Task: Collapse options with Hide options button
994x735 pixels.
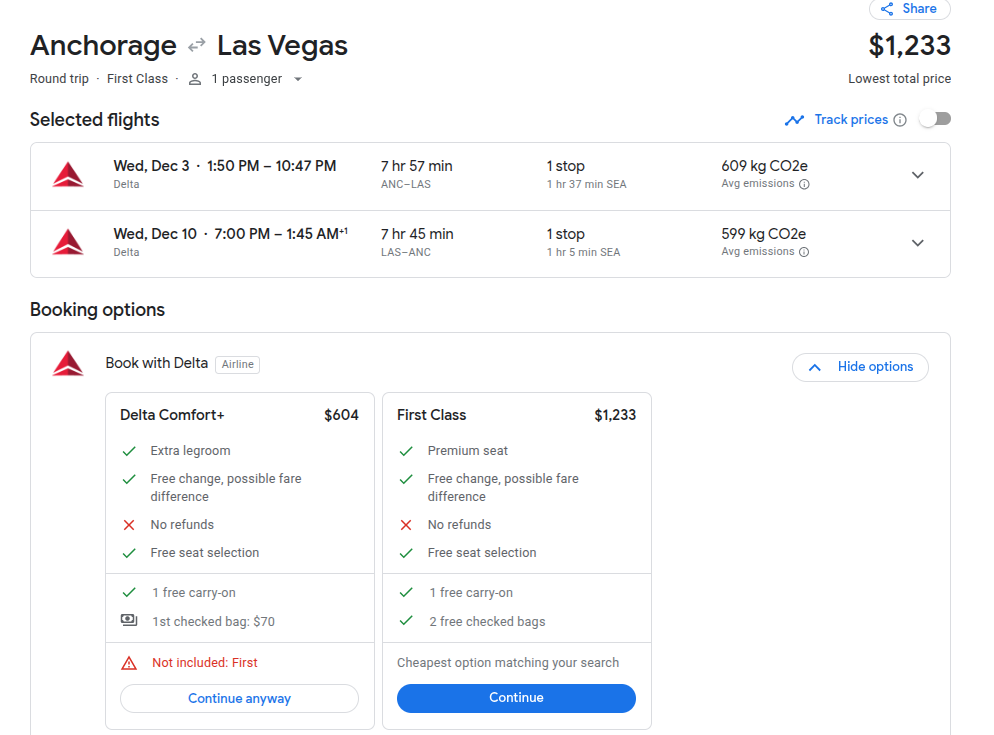Action: click(x=860, y=367)
